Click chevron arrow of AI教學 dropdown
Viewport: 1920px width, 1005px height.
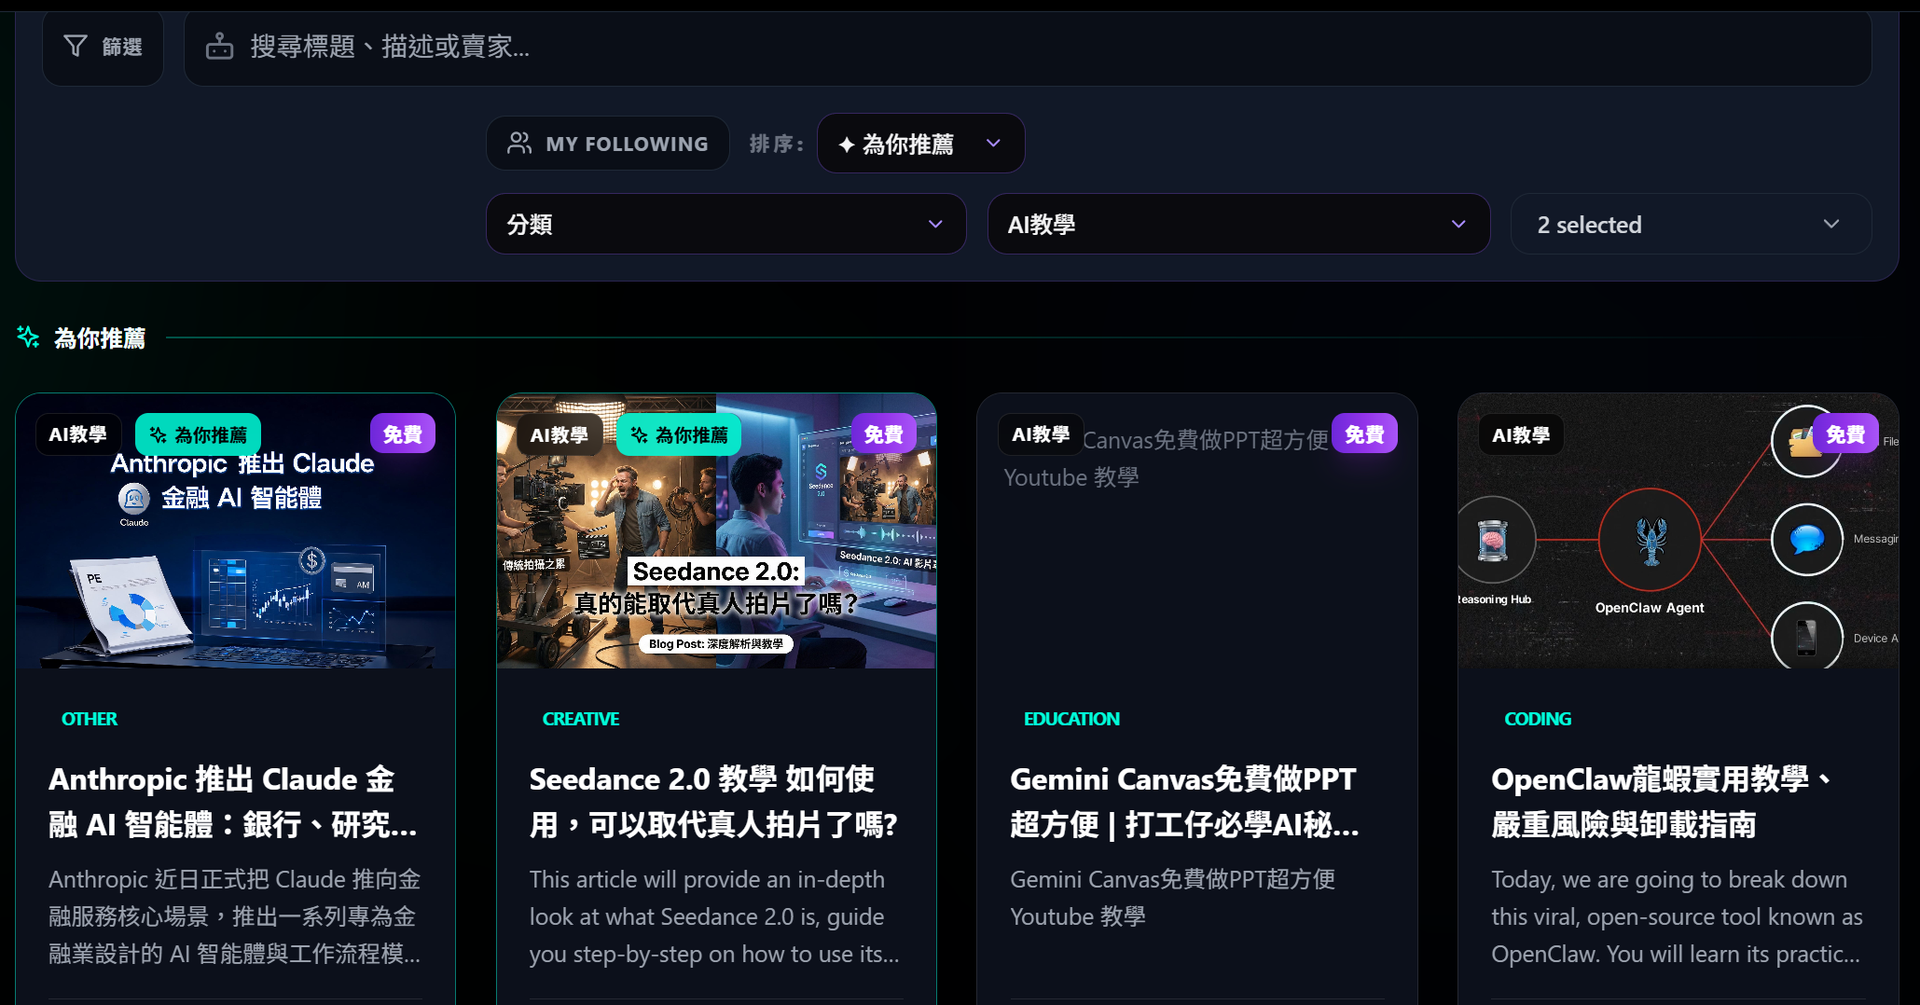pos(1459,224)
